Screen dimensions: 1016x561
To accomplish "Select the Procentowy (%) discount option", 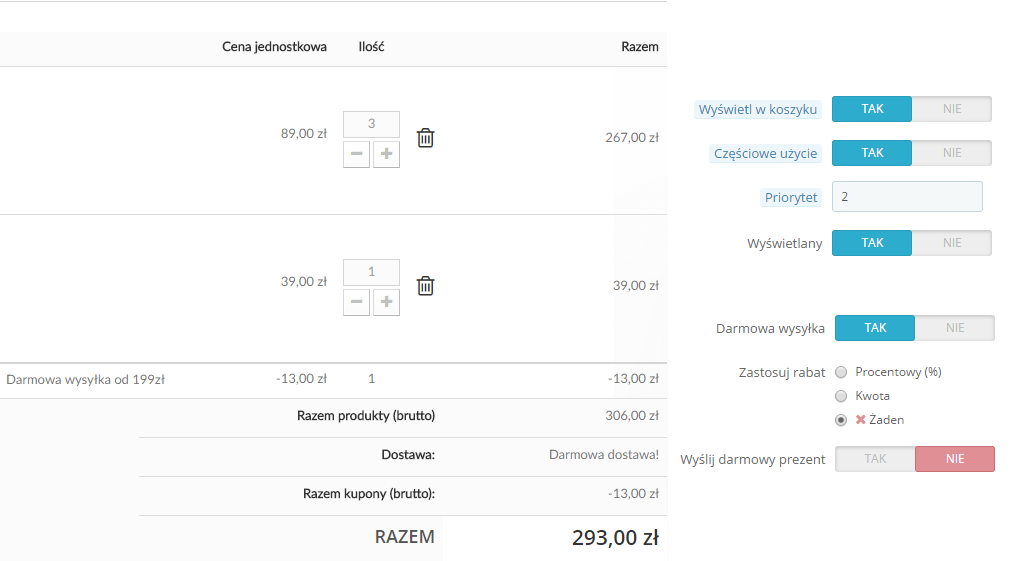I will tap(841, 372).
